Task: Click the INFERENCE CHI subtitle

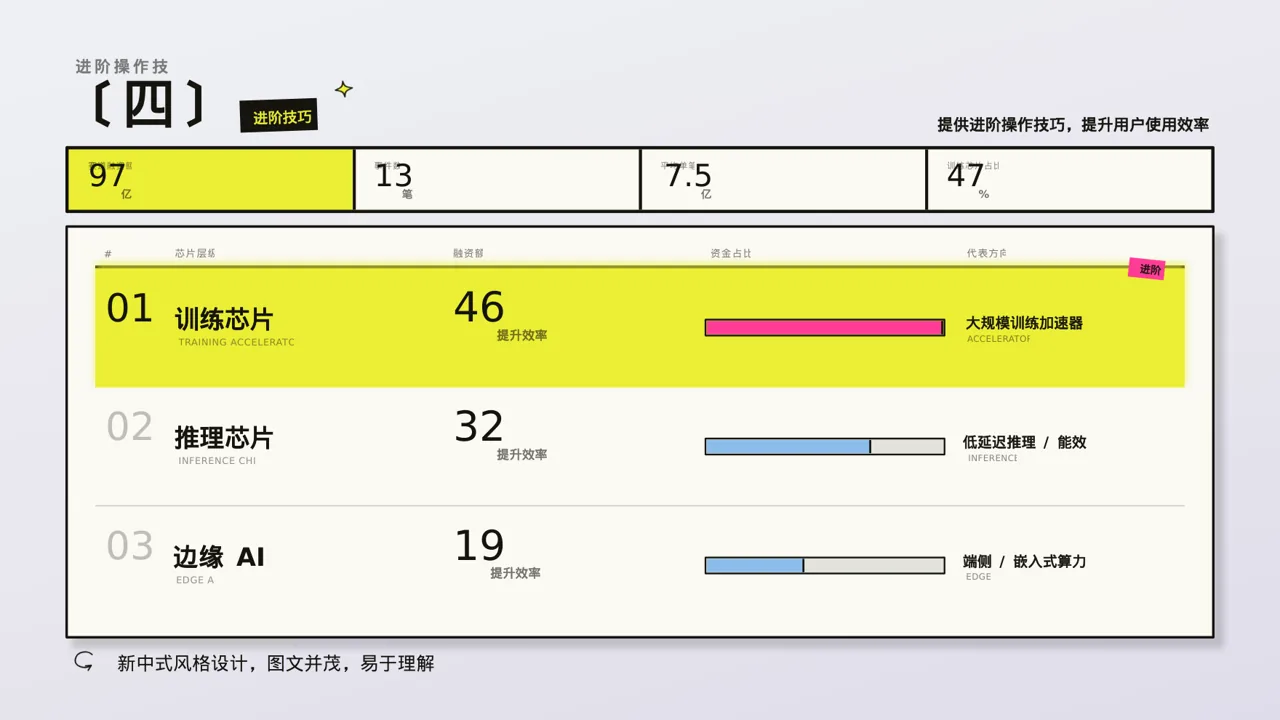Action: point(217,461)
